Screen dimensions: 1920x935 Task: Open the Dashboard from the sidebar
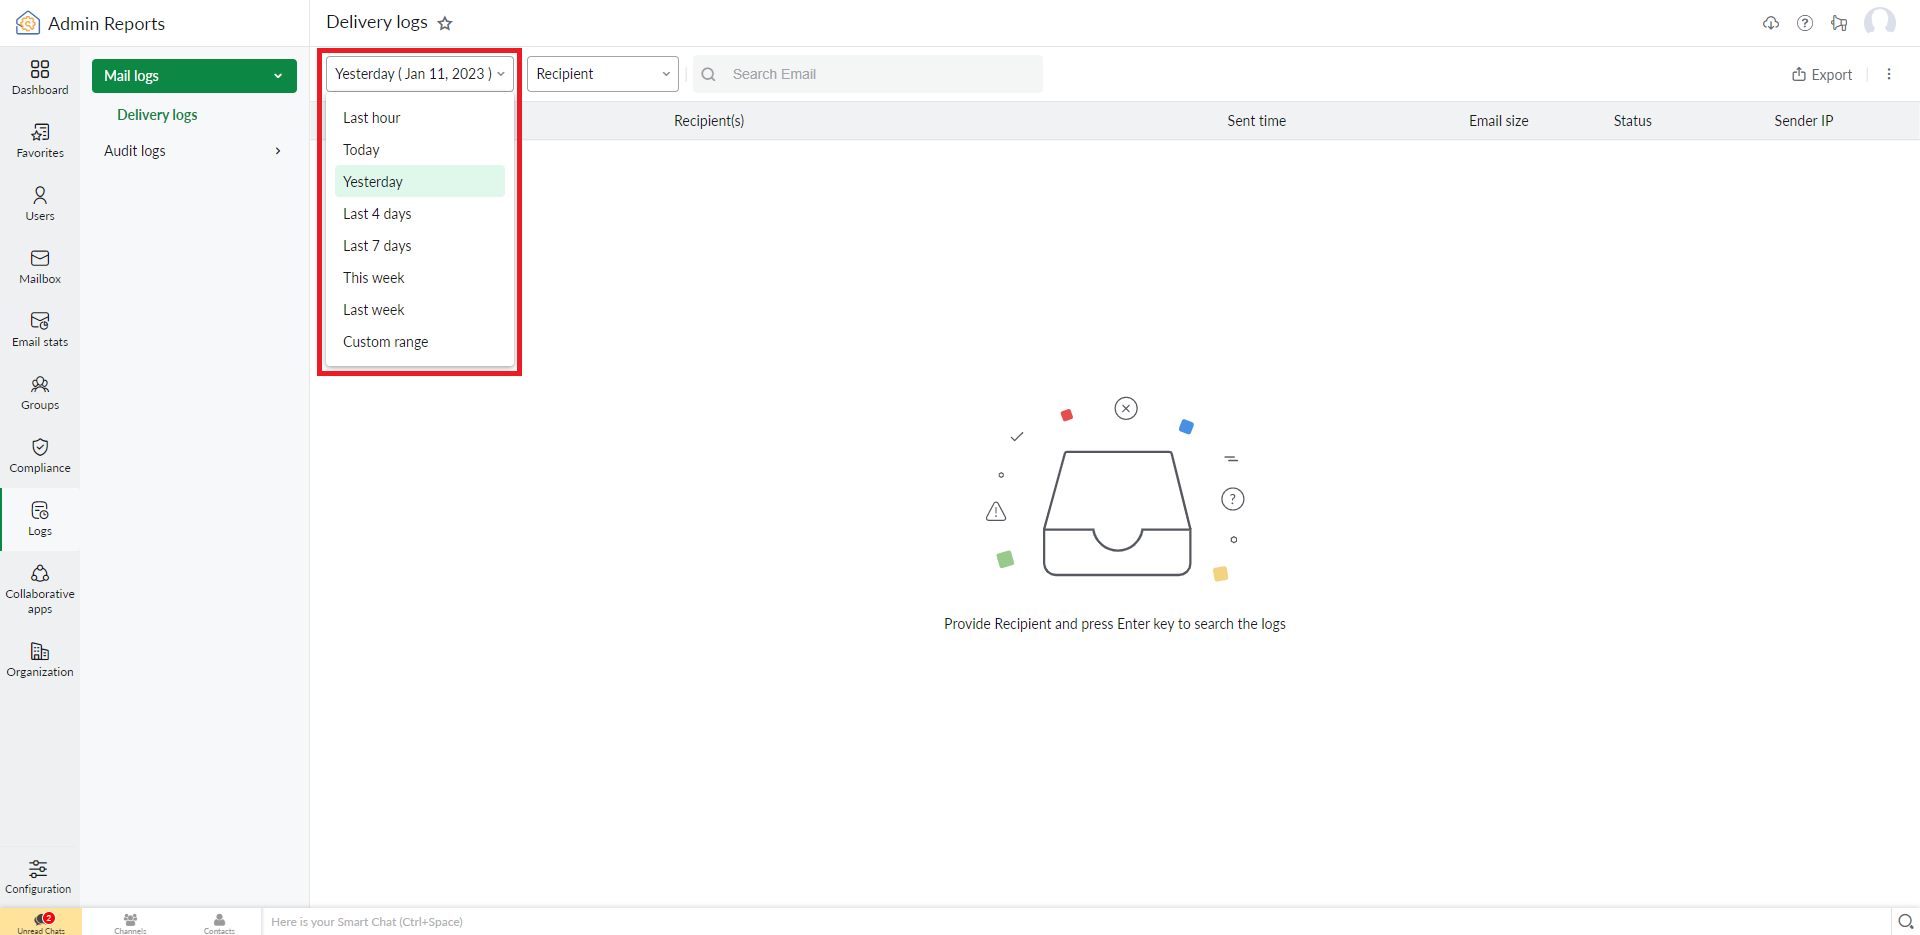coord(40,77)
